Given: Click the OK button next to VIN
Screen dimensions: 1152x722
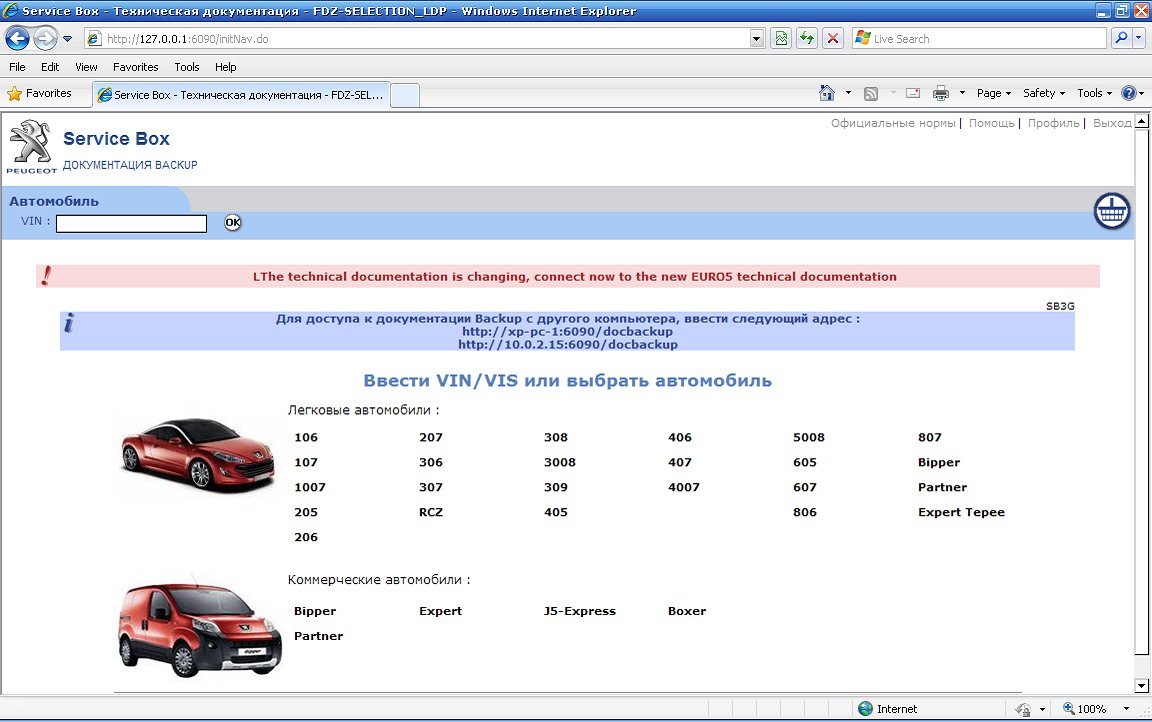Looking at the screenshot, I should [x=232, y=222].
